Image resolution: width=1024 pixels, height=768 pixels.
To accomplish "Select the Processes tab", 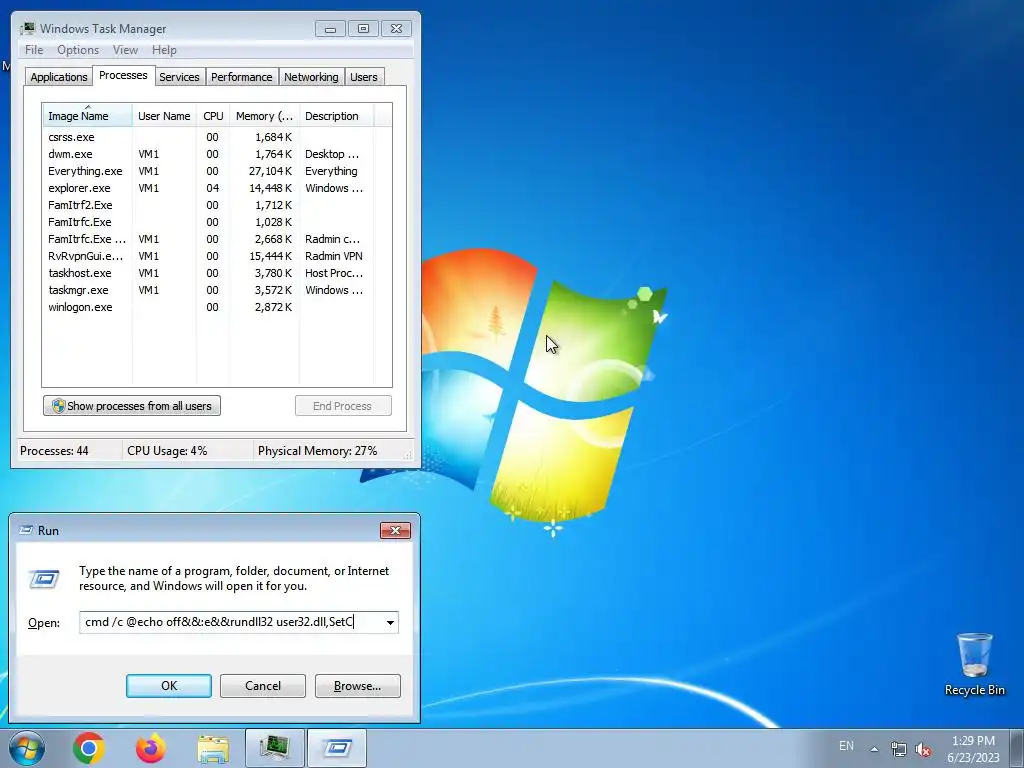I will click(123, 75).
